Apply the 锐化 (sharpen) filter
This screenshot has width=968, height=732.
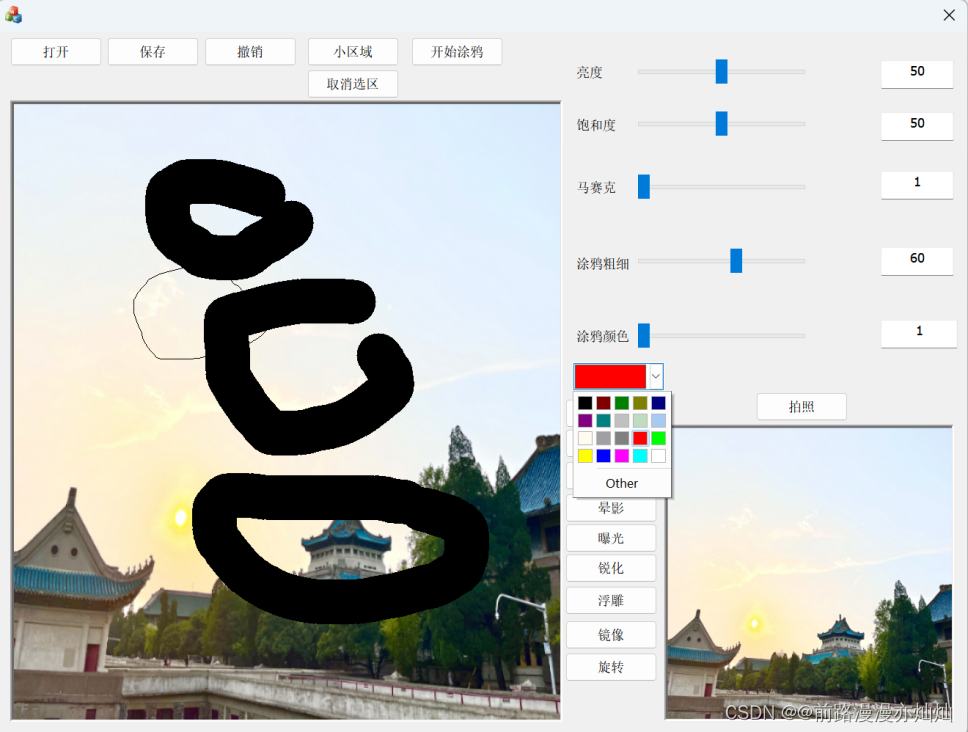[x=611, y=567]
